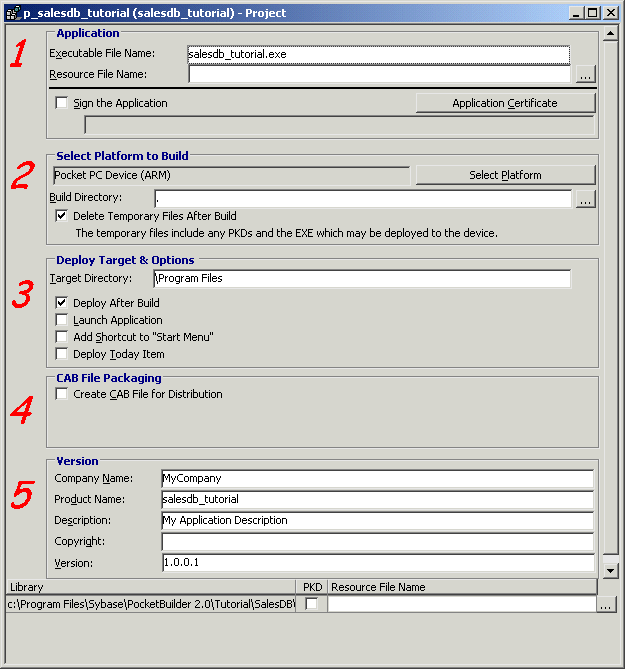Screen dimensions: 625x669
Task: Click the Product Name field
Action: coord(378,500)
